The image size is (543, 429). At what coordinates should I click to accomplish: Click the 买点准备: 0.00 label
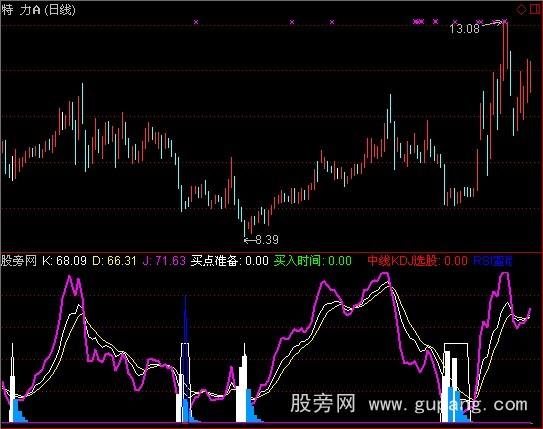pyautogui.click(x=230, y=260)
